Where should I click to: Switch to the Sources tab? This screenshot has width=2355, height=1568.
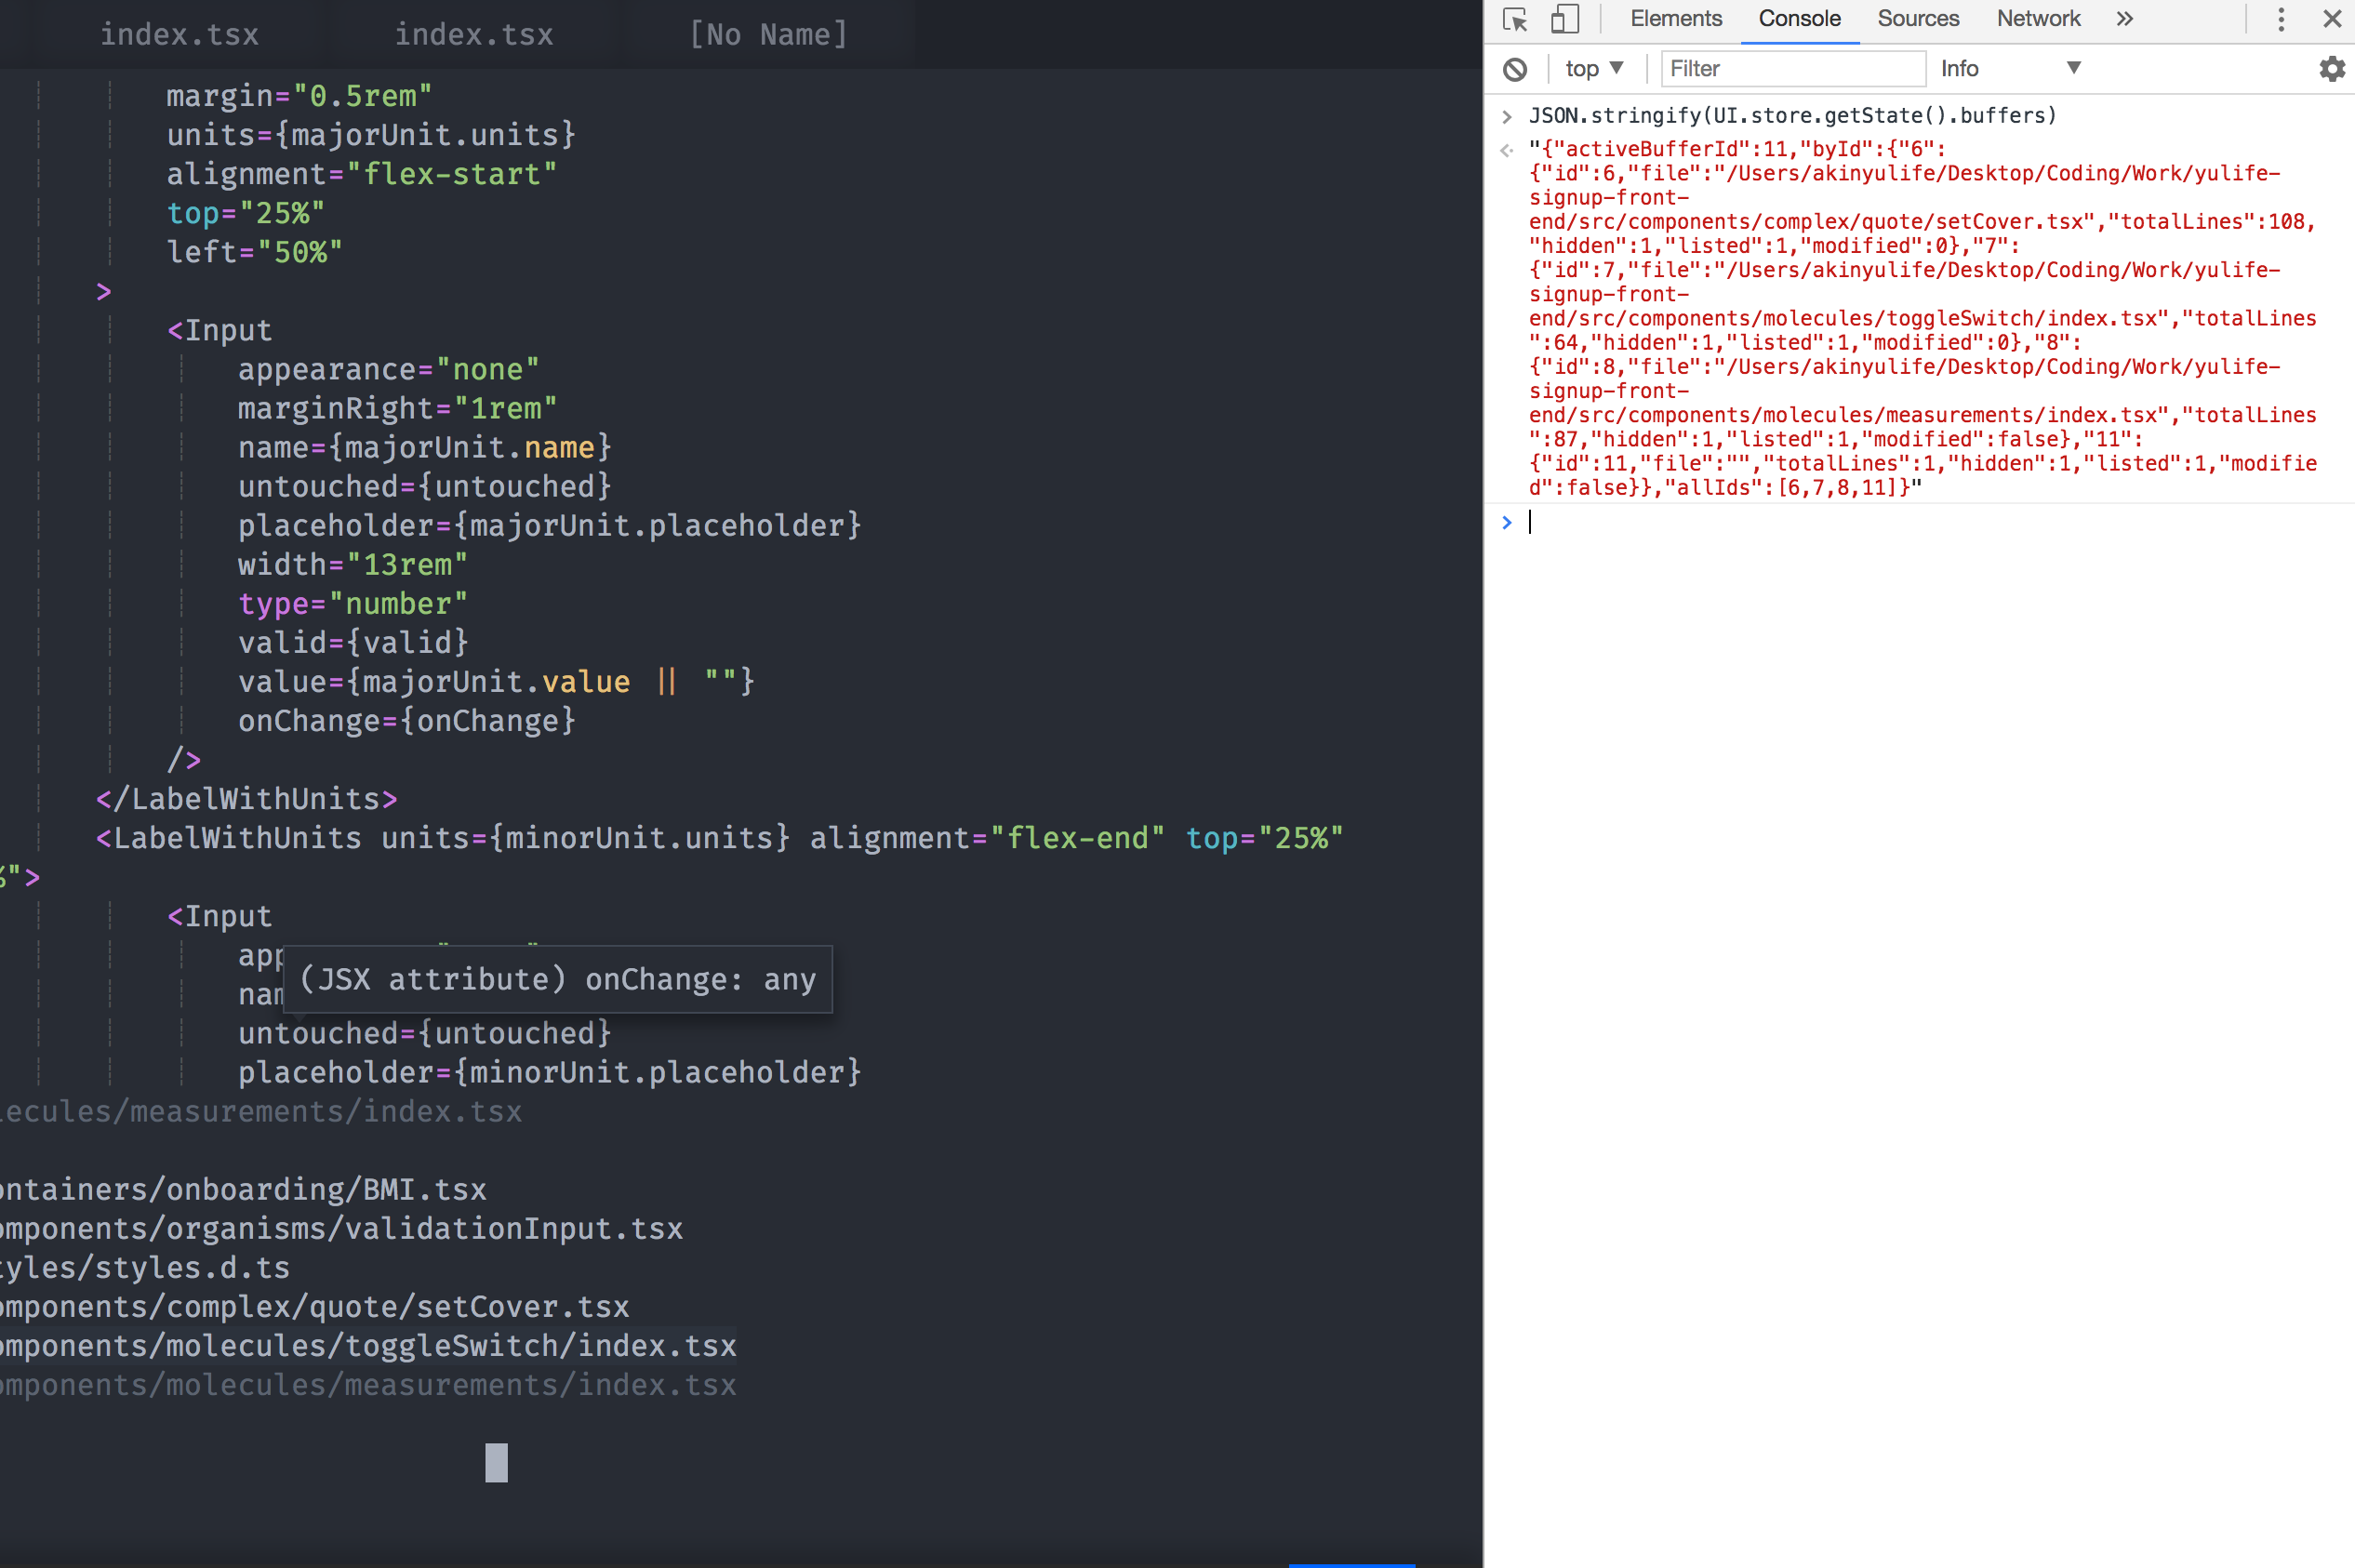(1917, 19)
